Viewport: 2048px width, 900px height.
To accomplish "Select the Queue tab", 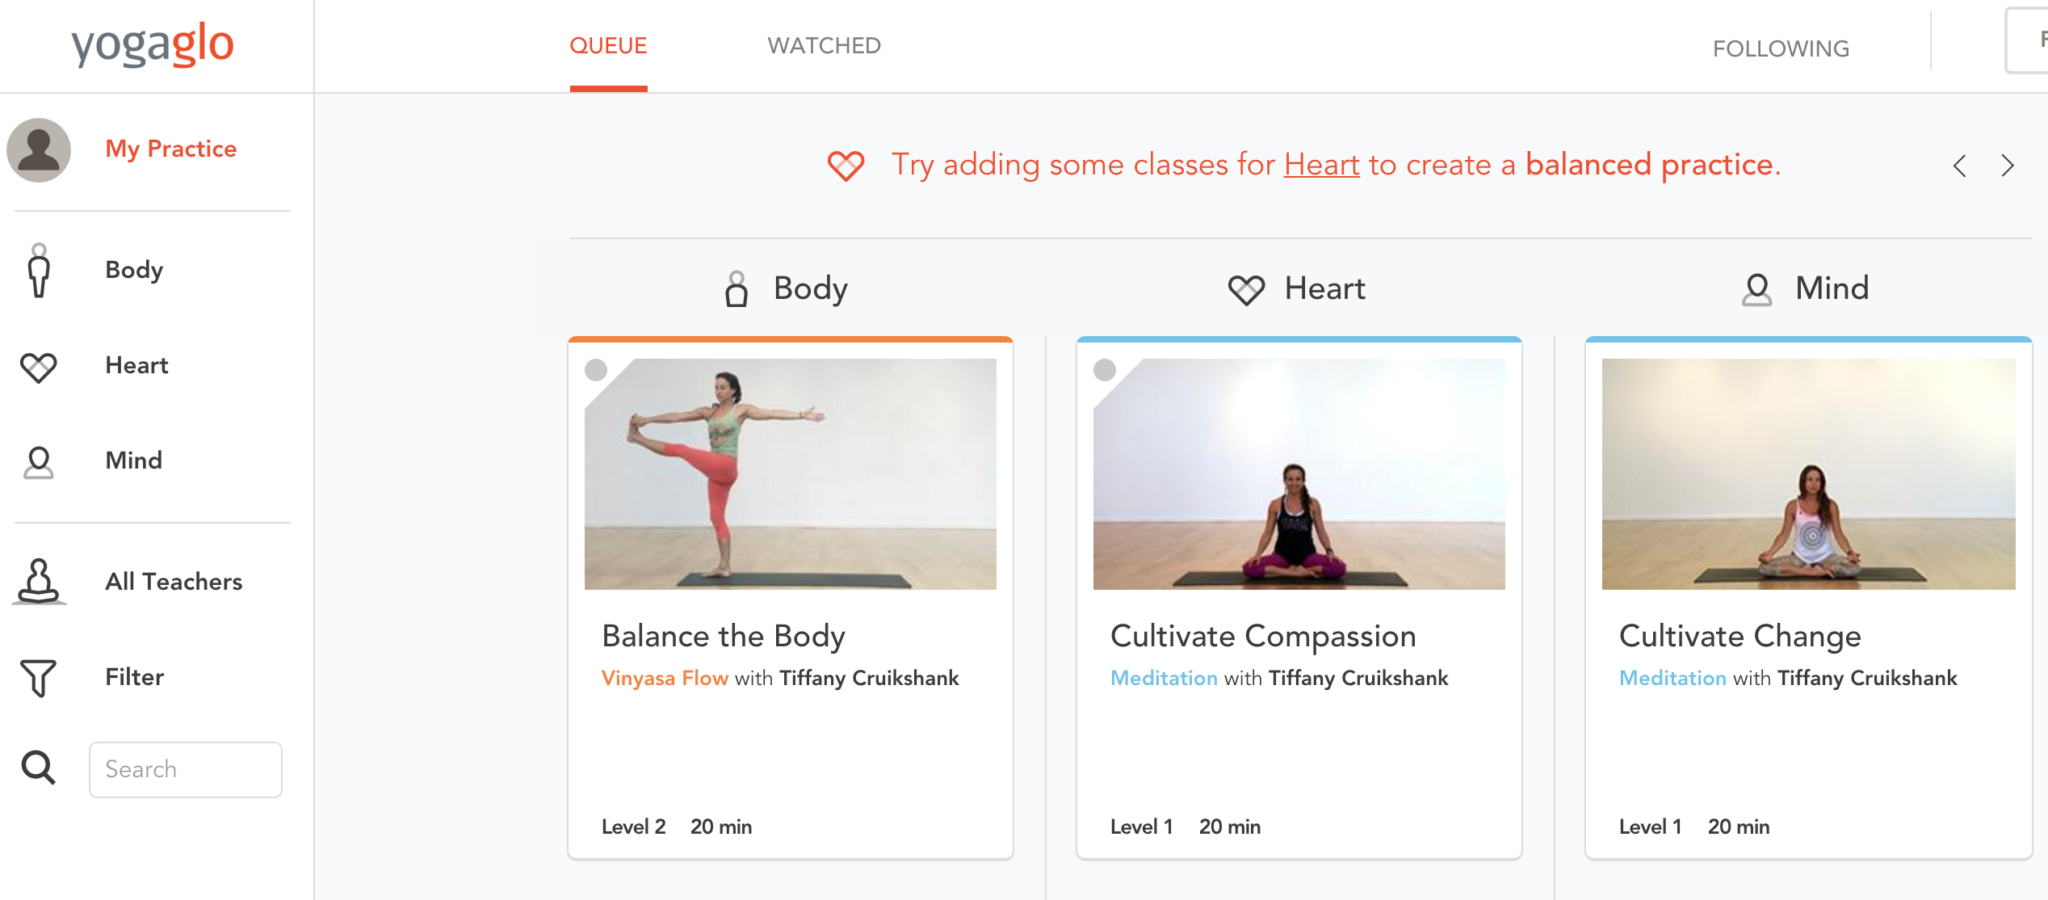I will pyautogui.click(x=608, y=46).
